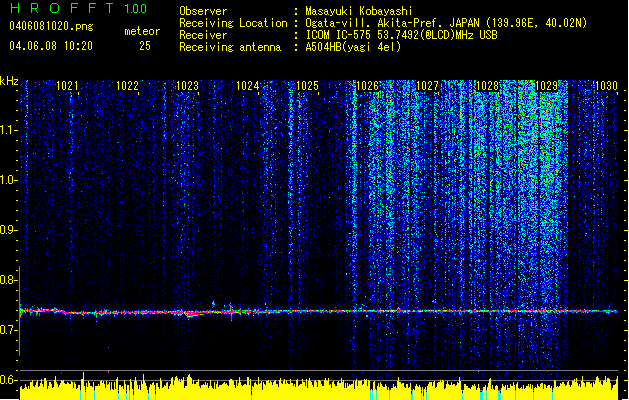Click the 1021 time marker

point(67,85)
